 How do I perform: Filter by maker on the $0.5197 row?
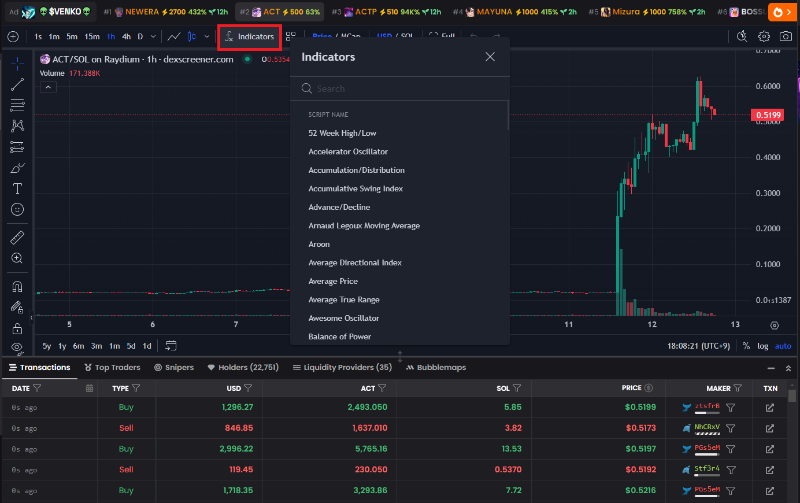(x=731, y=449)
